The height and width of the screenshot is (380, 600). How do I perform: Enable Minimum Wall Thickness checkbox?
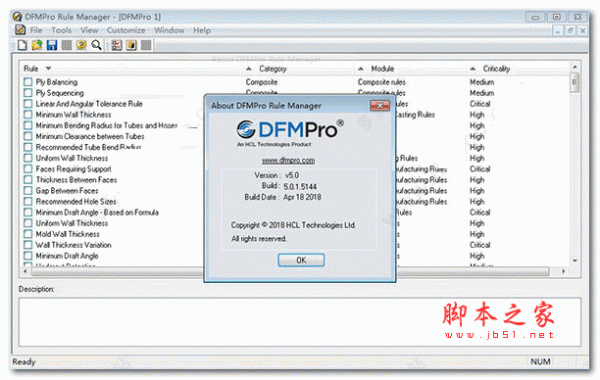pos(28,114)
